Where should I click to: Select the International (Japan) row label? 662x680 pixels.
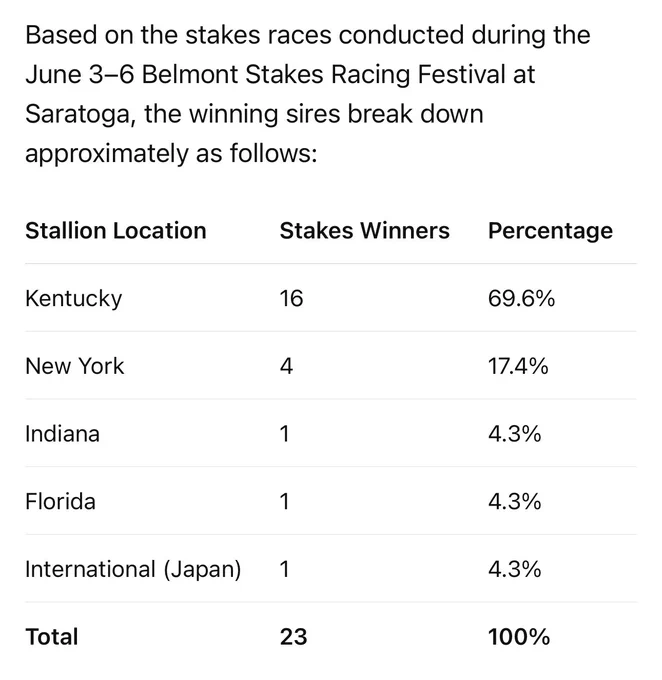click(x=133, y=569)
